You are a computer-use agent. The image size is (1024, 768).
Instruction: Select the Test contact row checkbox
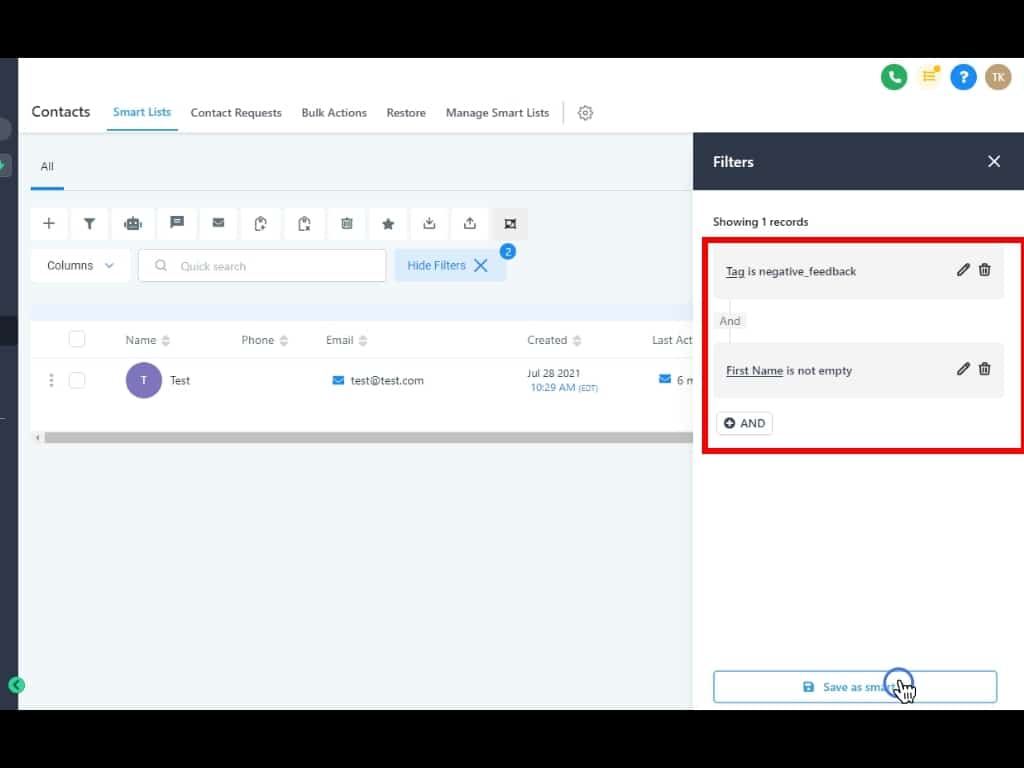(x=77, y=380)
